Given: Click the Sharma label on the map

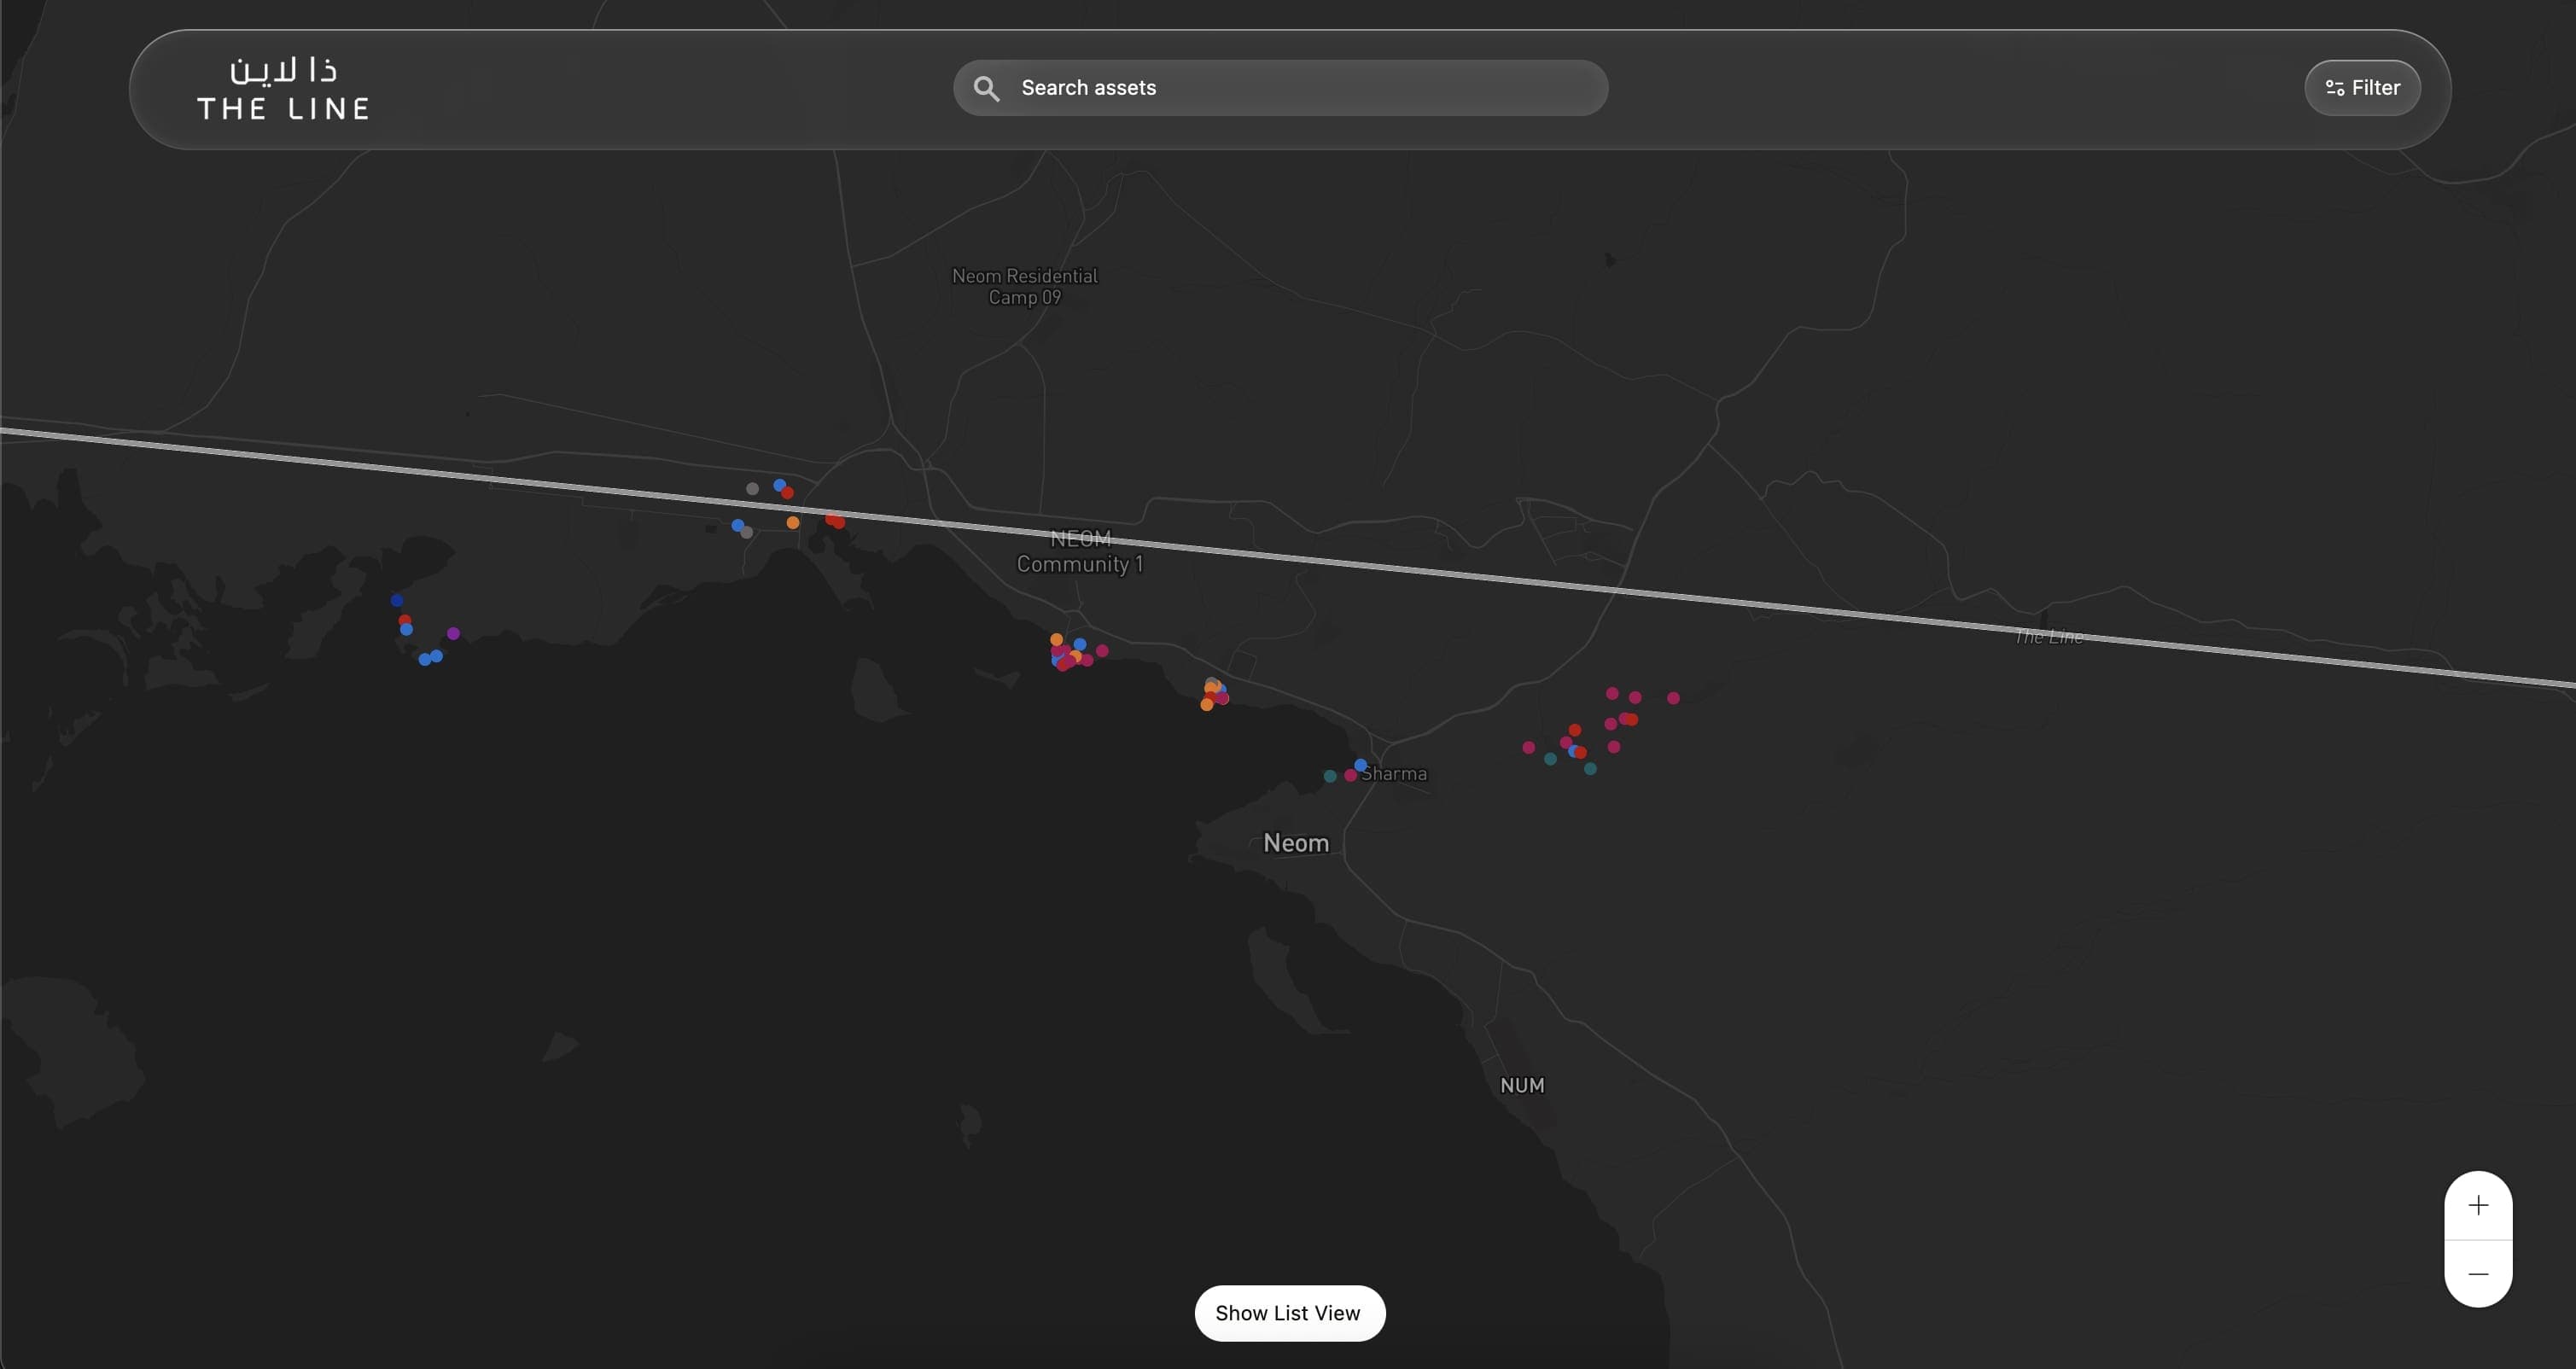Looking at the screenshot, I should pos(1394,773).
